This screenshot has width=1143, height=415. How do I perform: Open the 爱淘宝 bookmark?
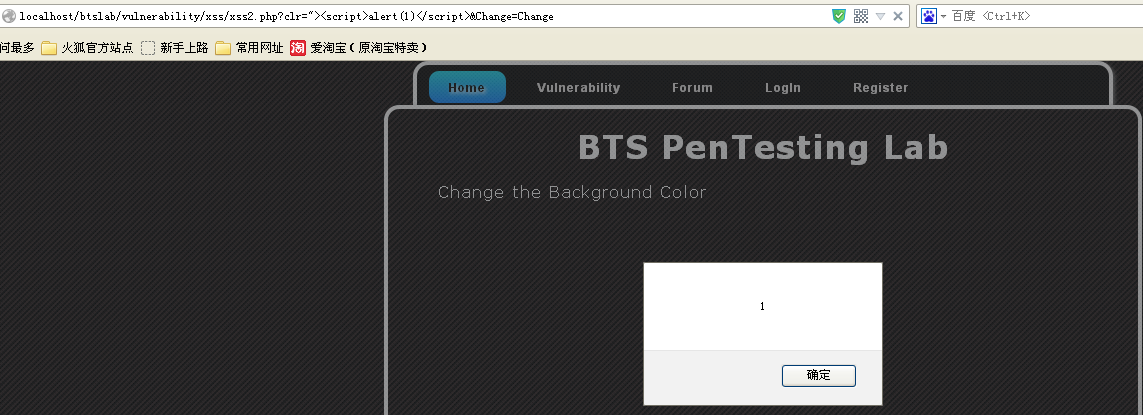click(358, 47)
